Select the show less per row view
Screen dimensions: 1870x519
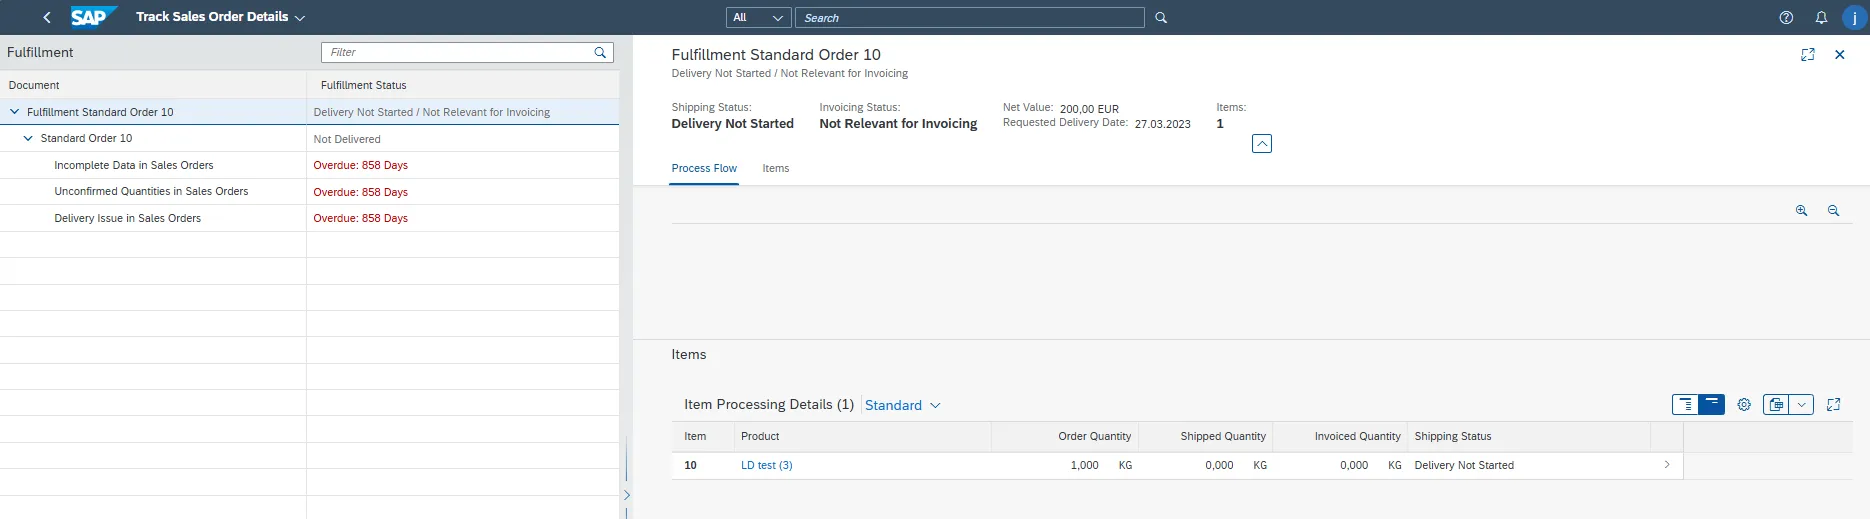[1712, 405]
